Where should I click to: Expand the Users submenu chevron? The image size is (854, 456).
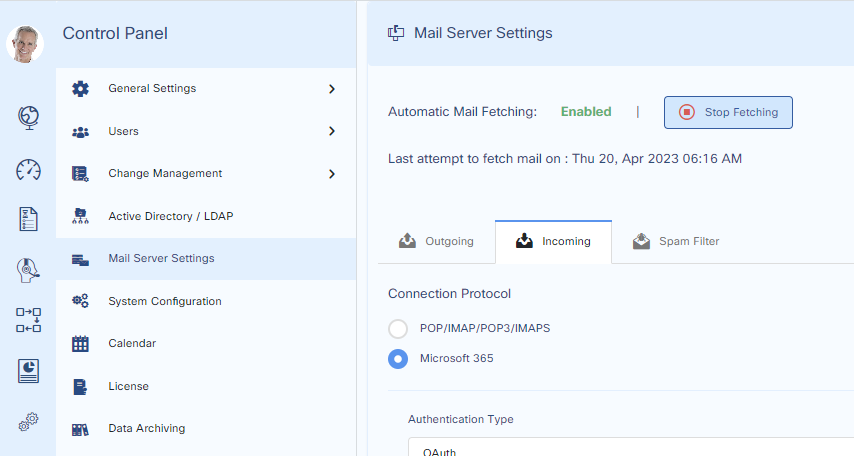click(332, 131)
